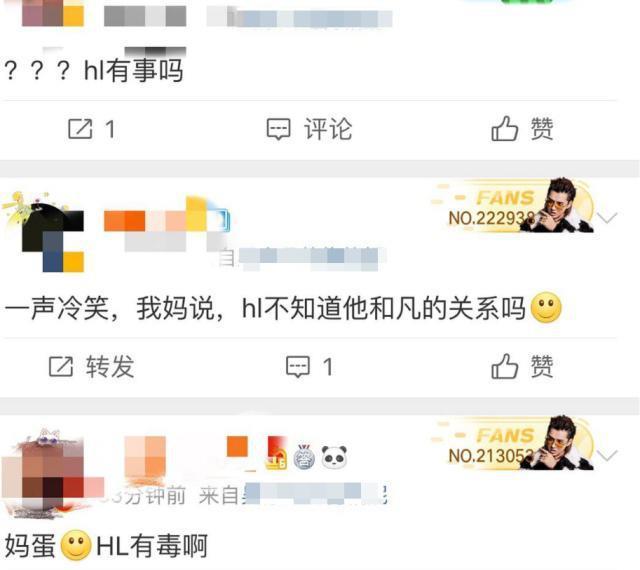Image resolution: width=640 pixels, height=570 pixels.
Task: Tap the 转发 label on the second post
Action: click(x=110, y=366)
